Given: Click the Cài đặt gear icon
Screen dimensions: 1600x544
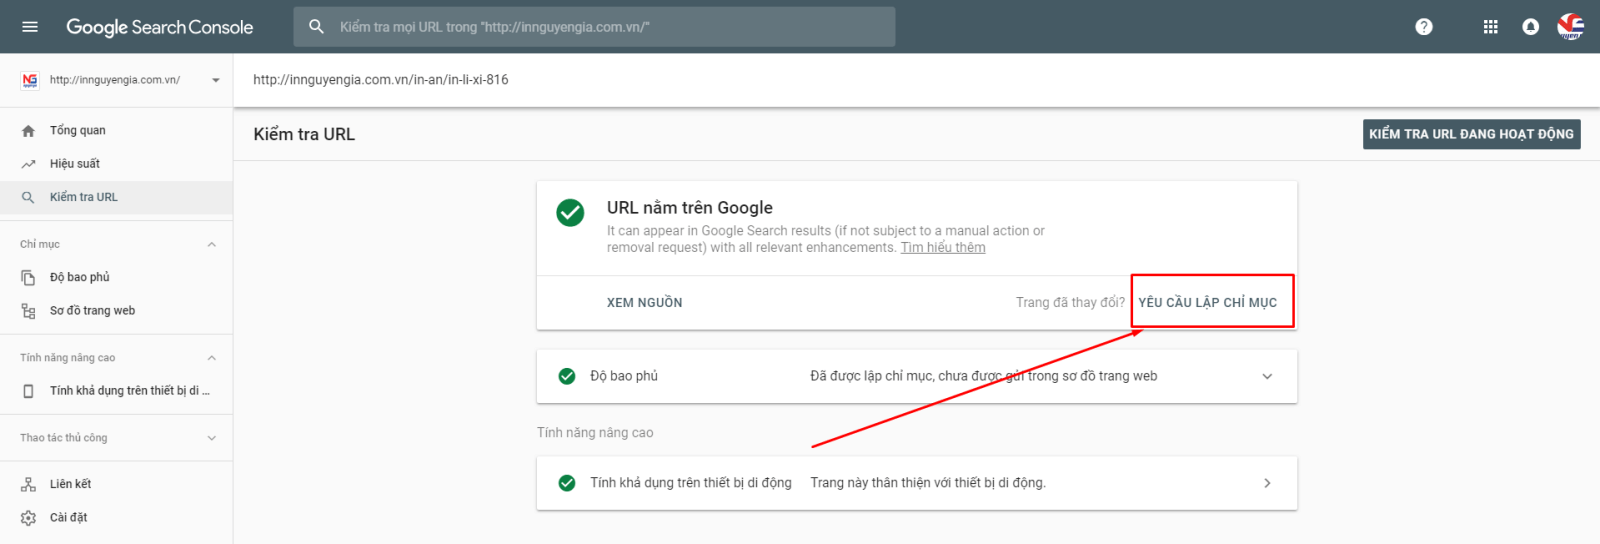Looking at the screenshot, I should click(x=28, y=518).
